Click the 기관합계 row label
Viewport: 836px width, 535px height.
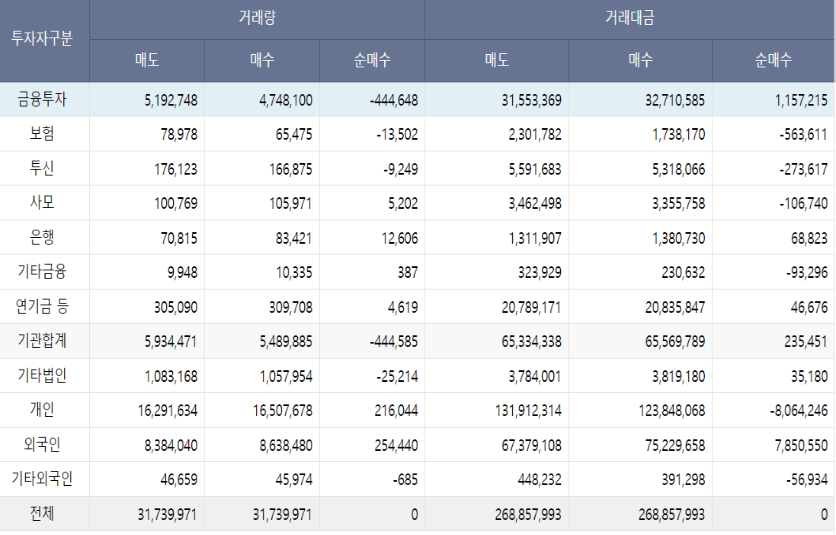pyautogui.click(x=43, y=341)
